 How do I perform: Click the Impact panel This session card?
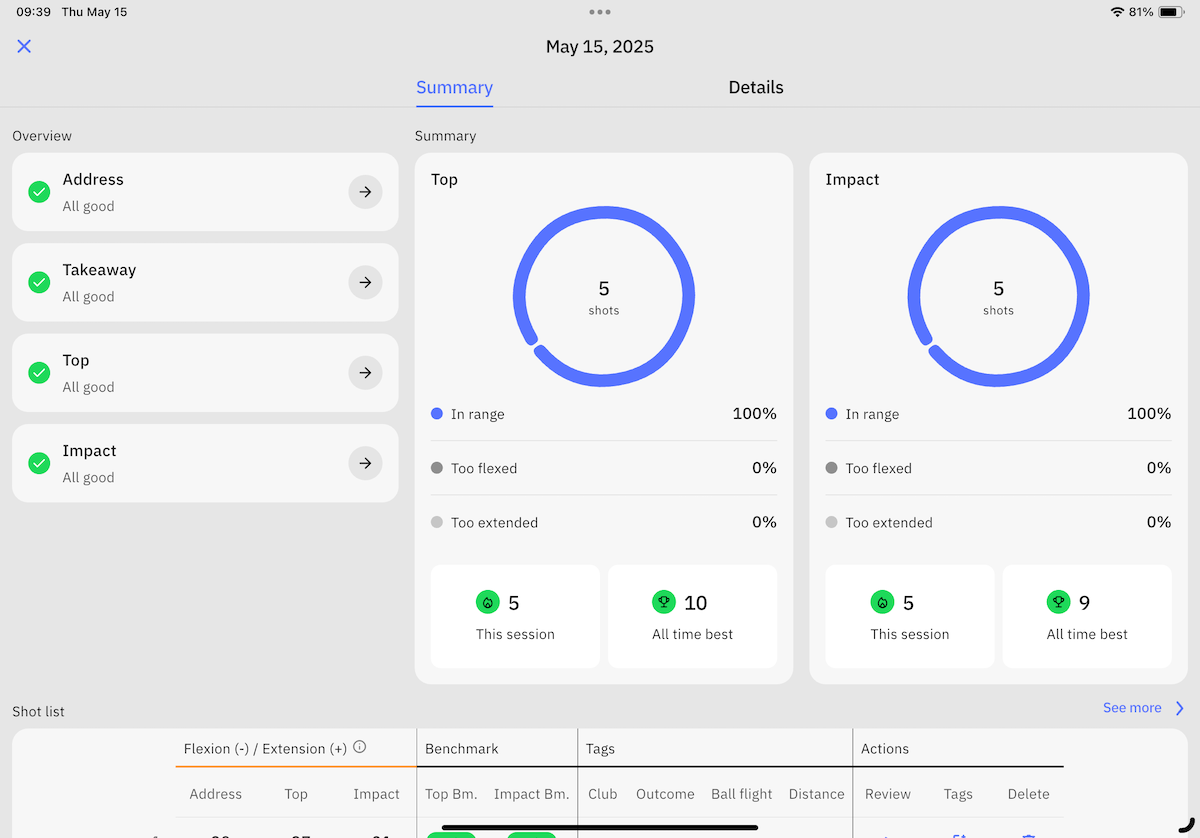click(x=910, y=616)
